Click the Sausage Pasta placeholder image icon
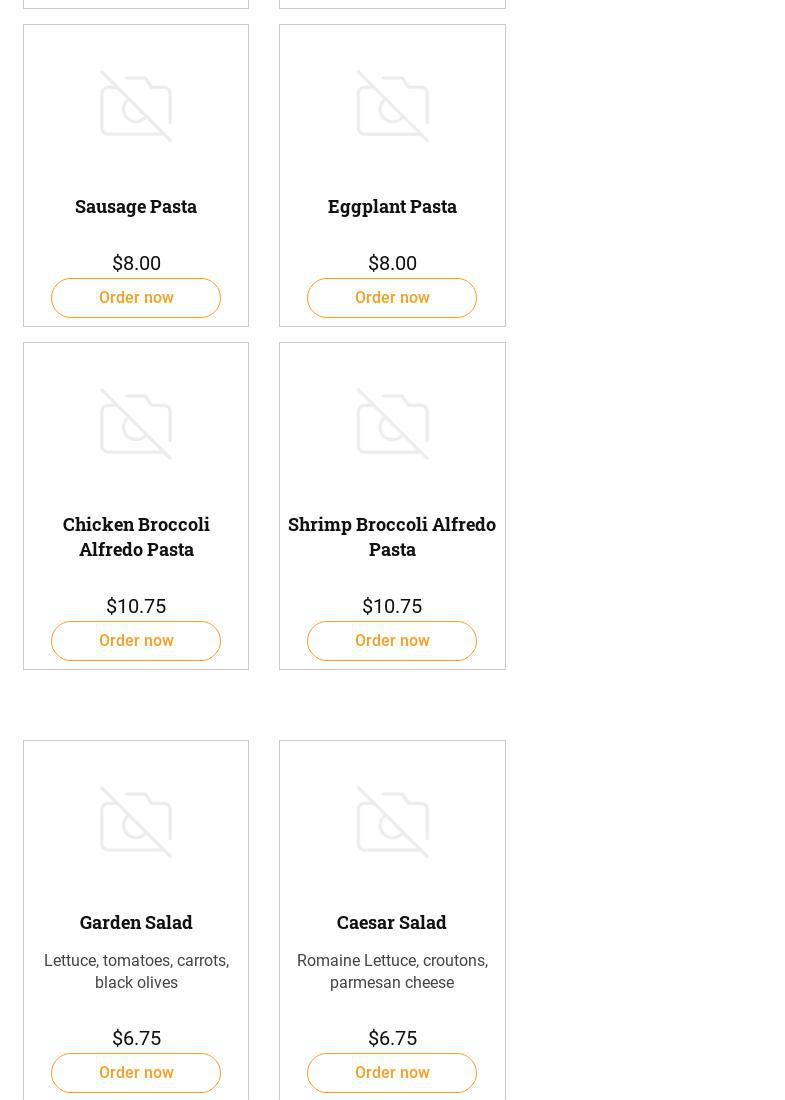The image size is (785, 1100). click(x=136, y=106)
